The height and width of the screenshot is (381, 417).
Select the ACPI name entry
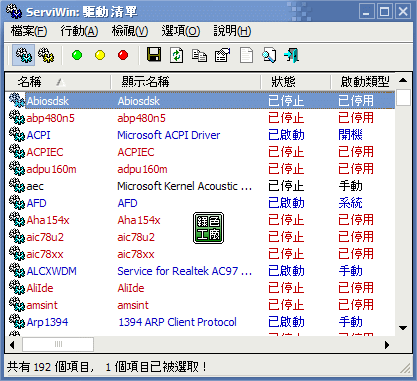(x=38, y=135)
